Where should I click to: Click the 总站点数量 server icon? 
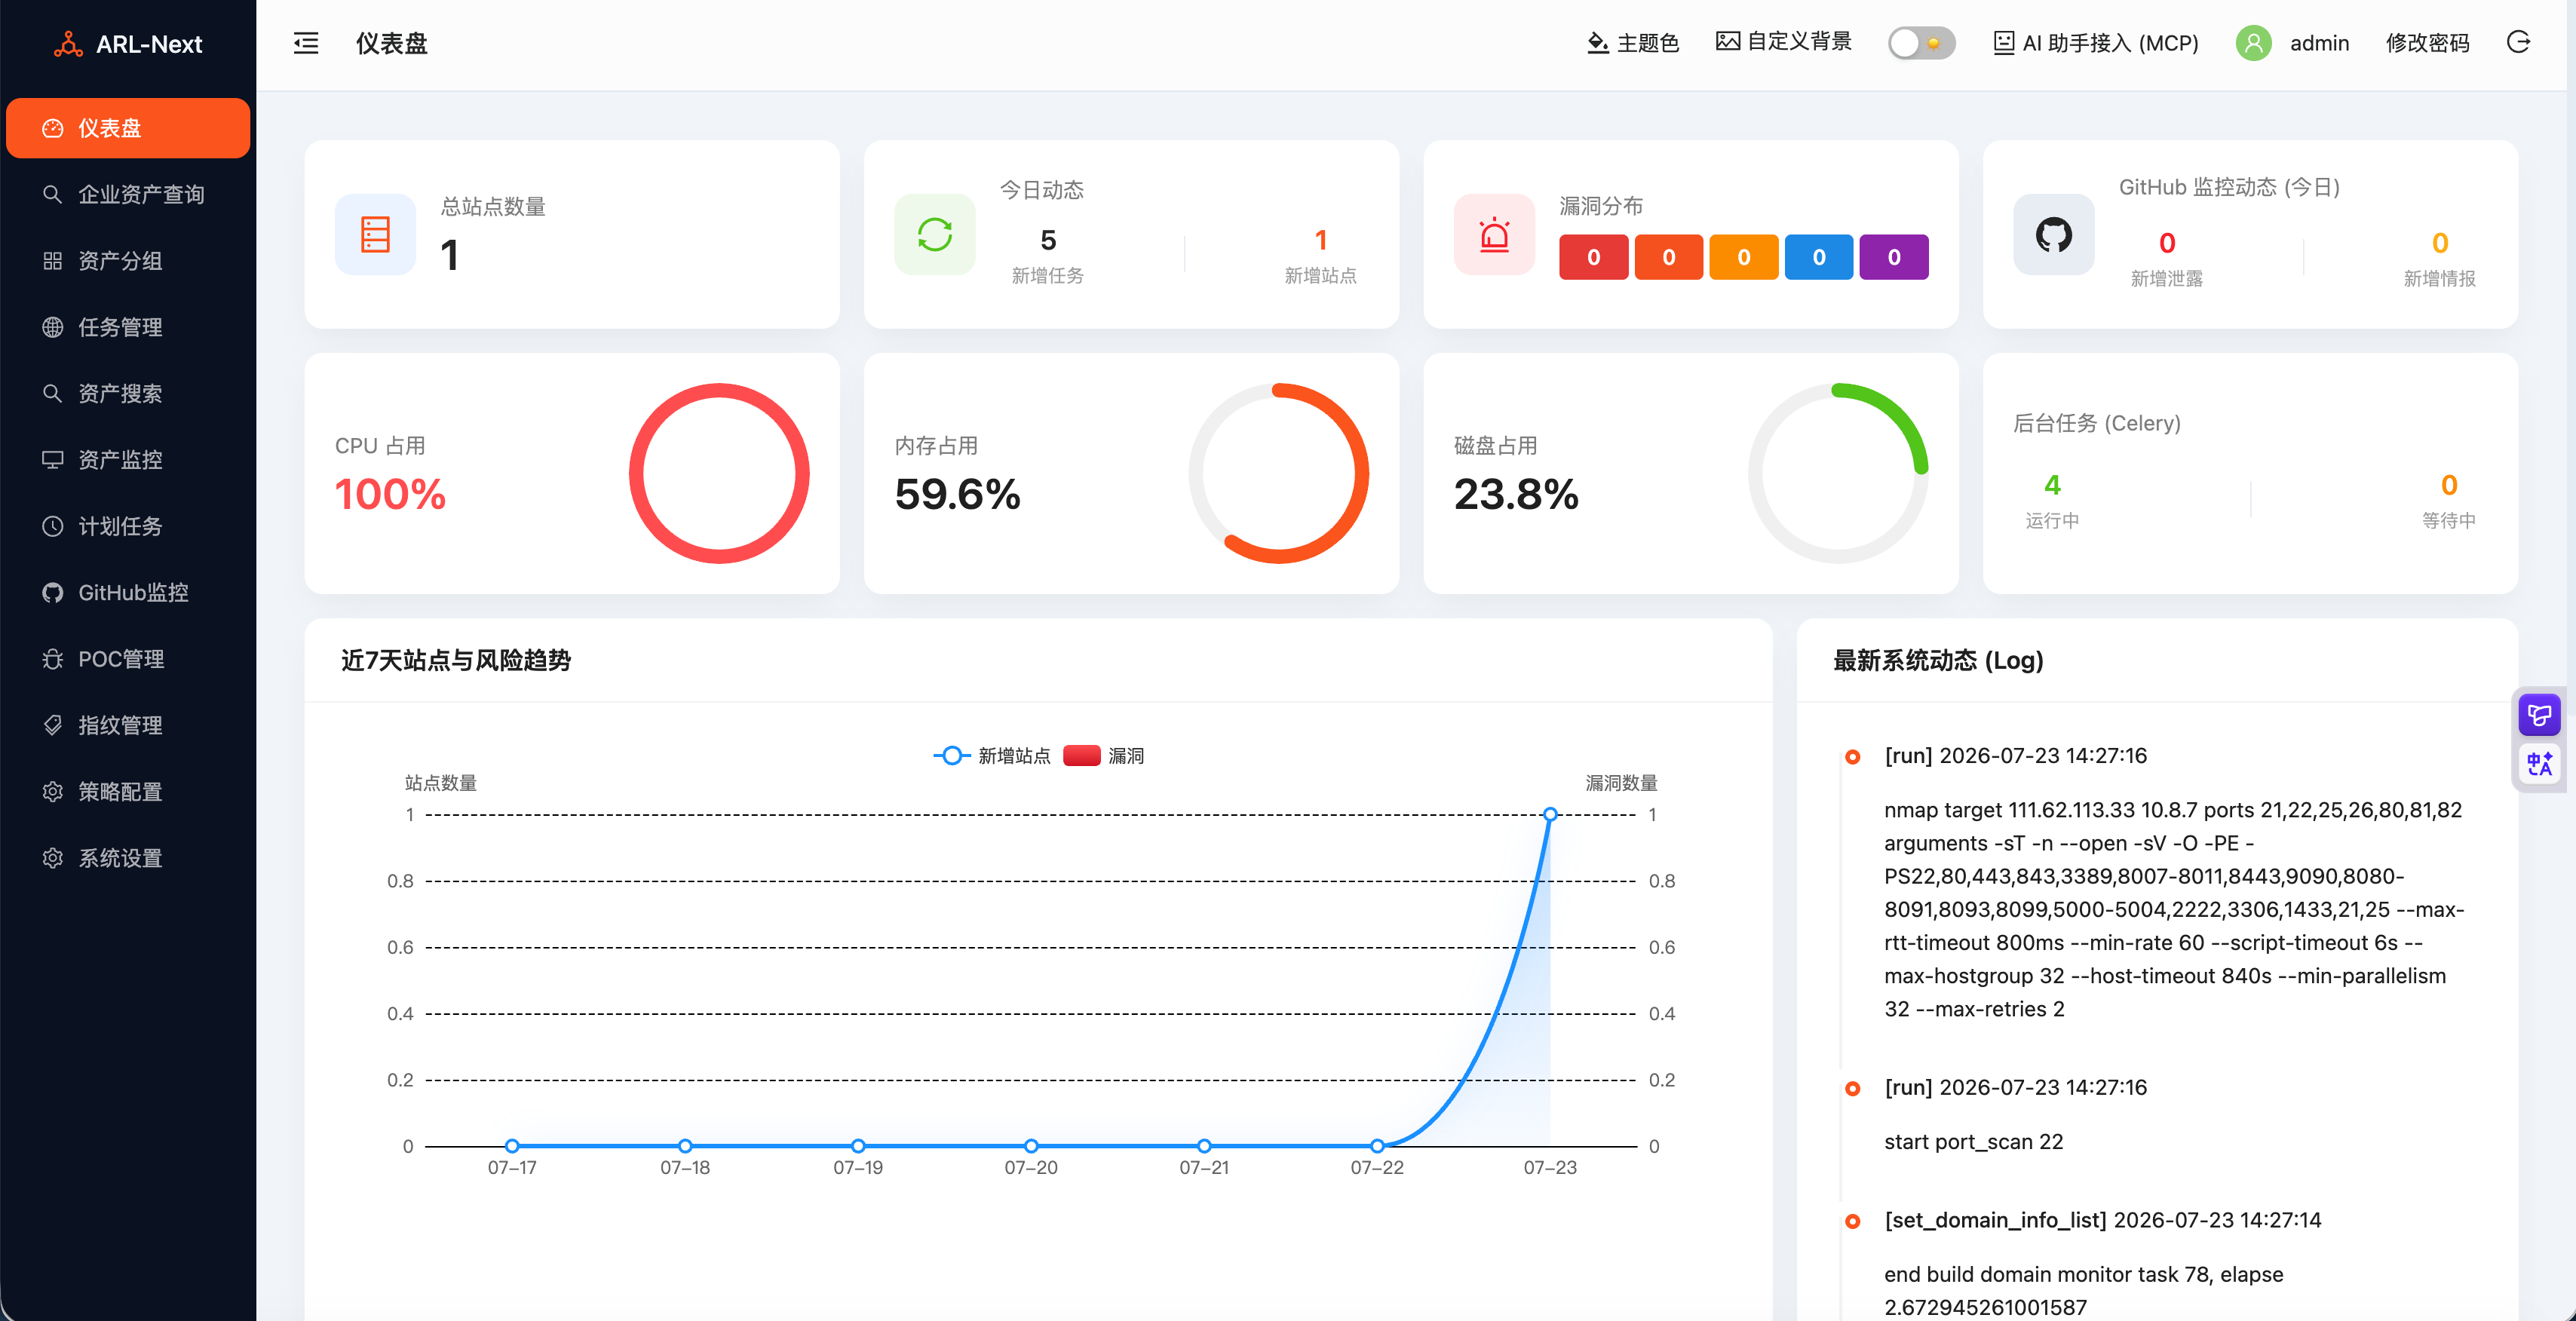375,234
